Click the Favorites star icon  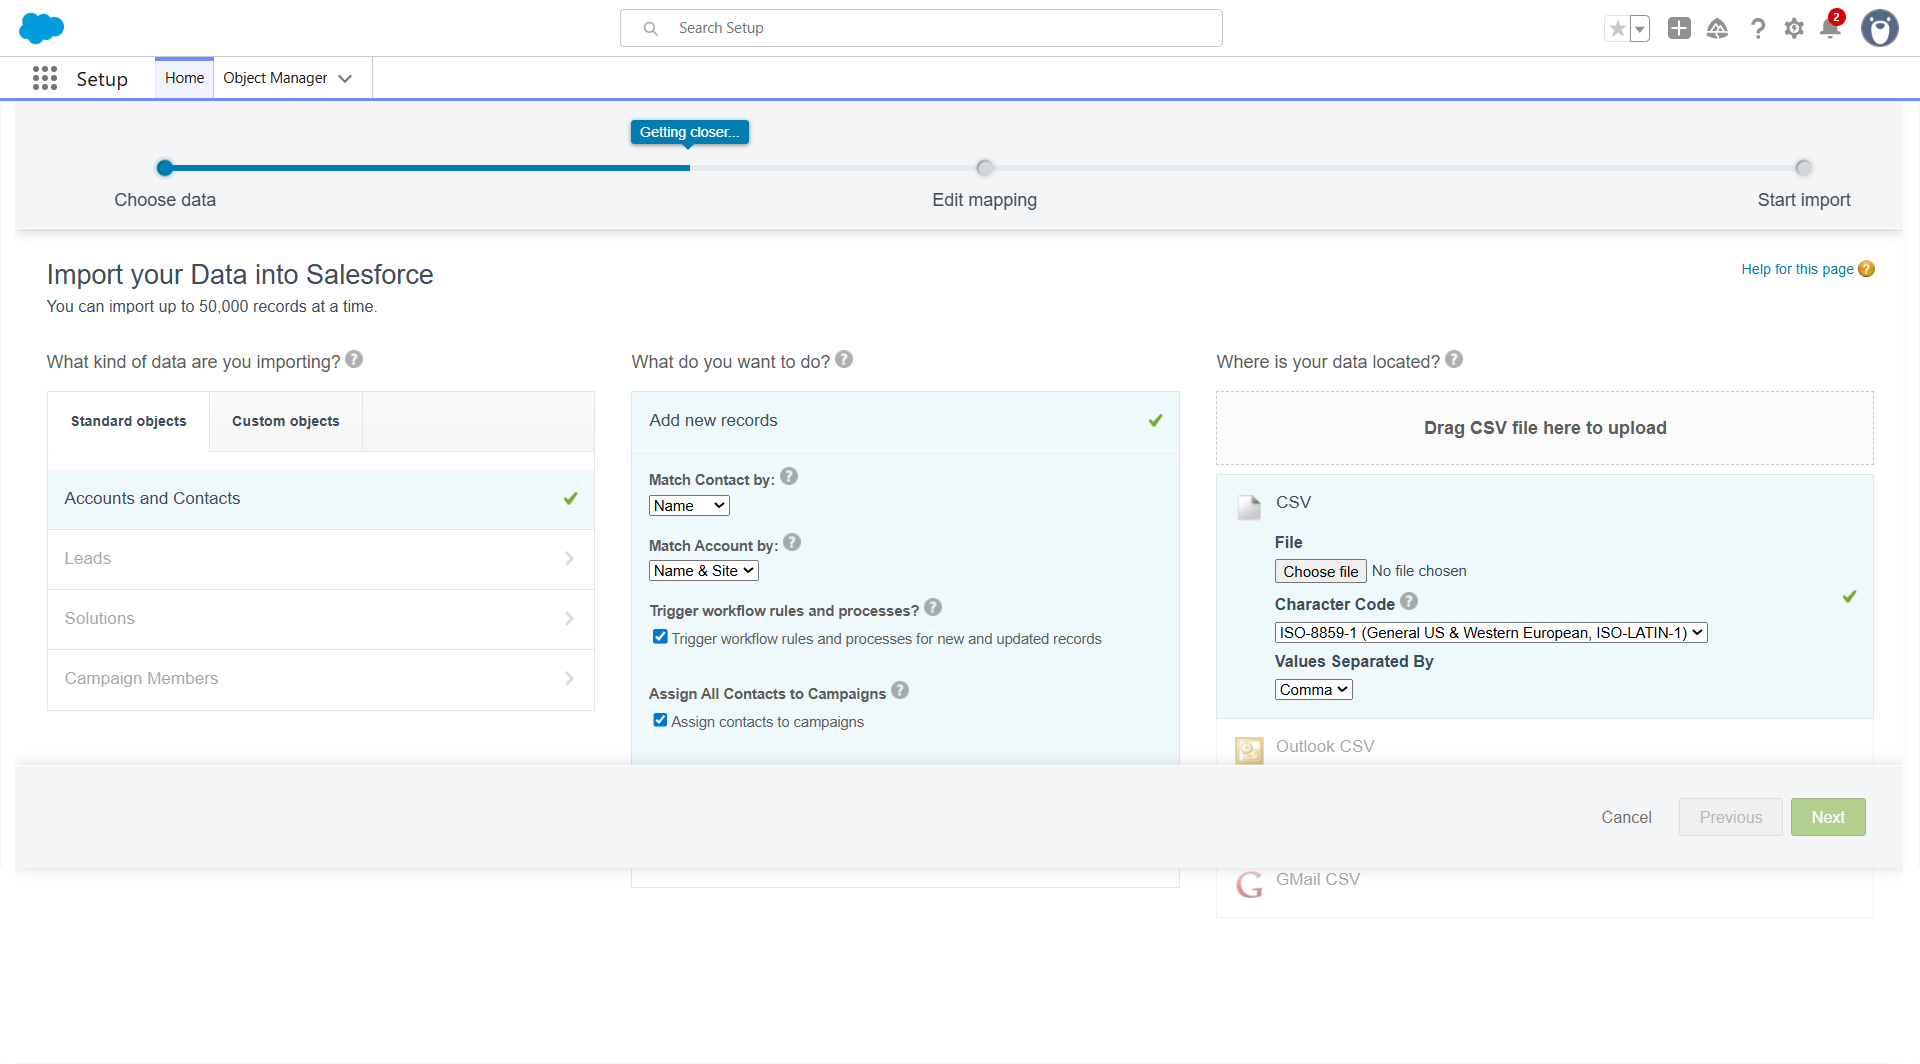point(1617,29)
